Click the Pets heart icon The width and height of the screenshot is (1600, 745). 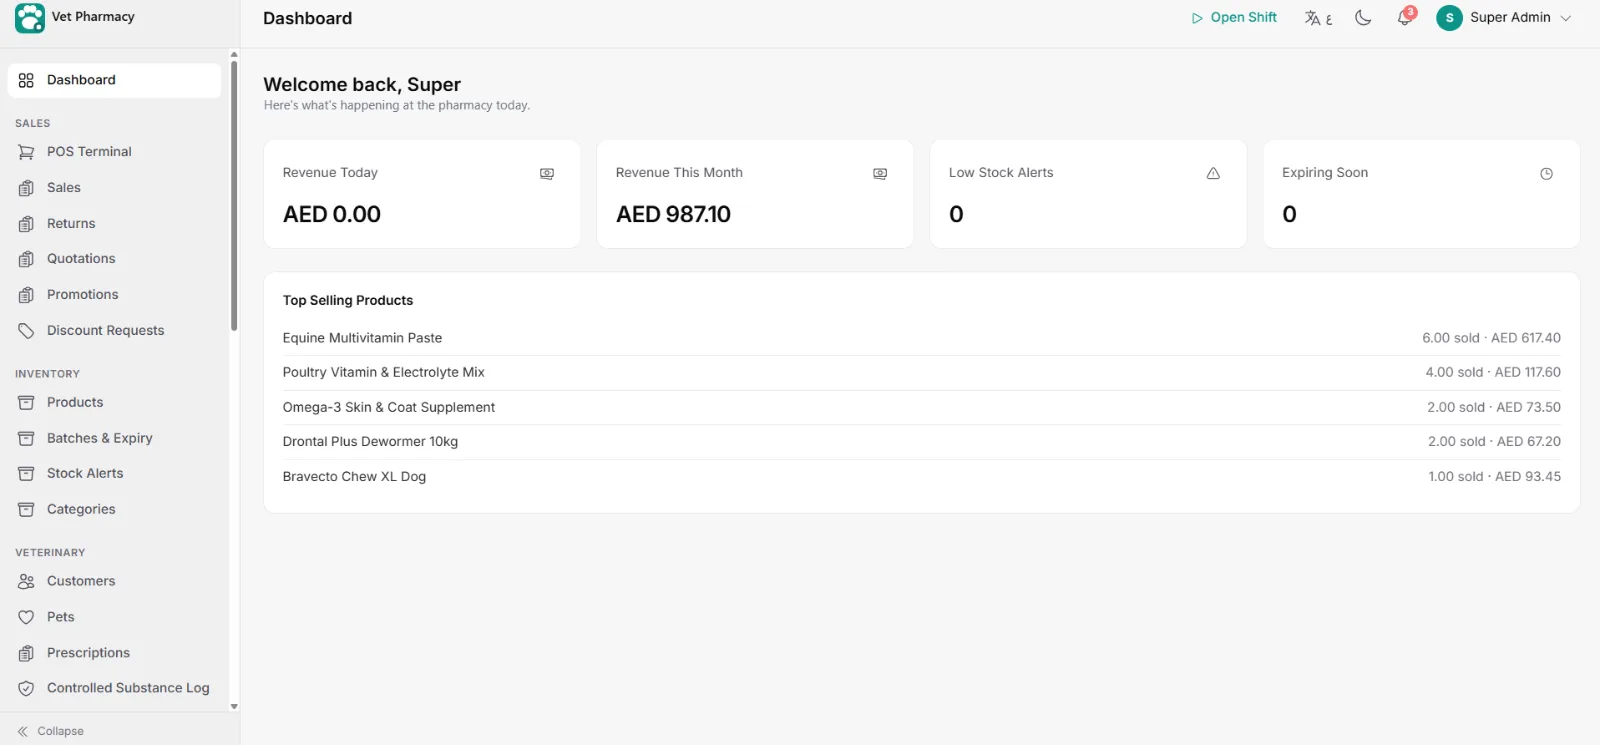pos(26,618)
